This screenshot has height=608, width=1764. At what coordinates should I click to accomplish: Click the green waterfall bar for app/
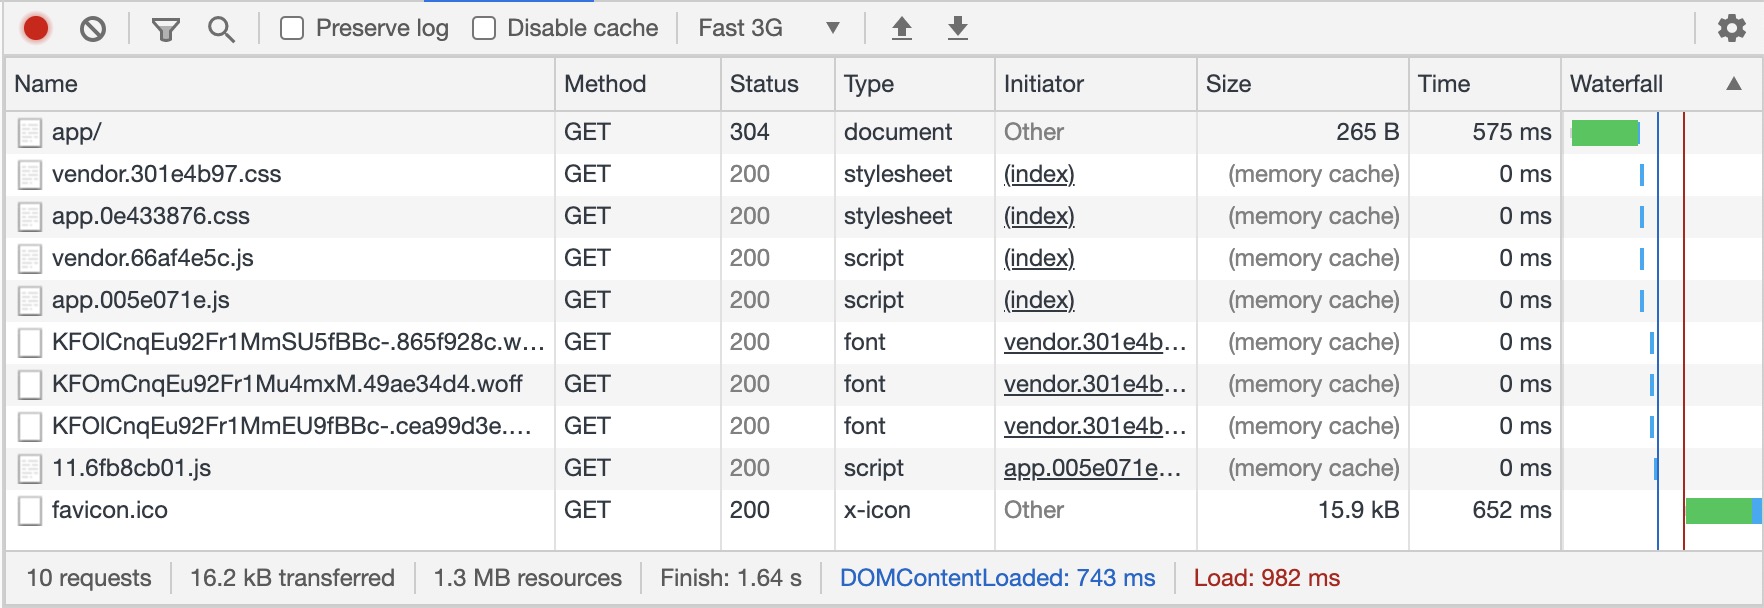click(x=1605, y=132)
